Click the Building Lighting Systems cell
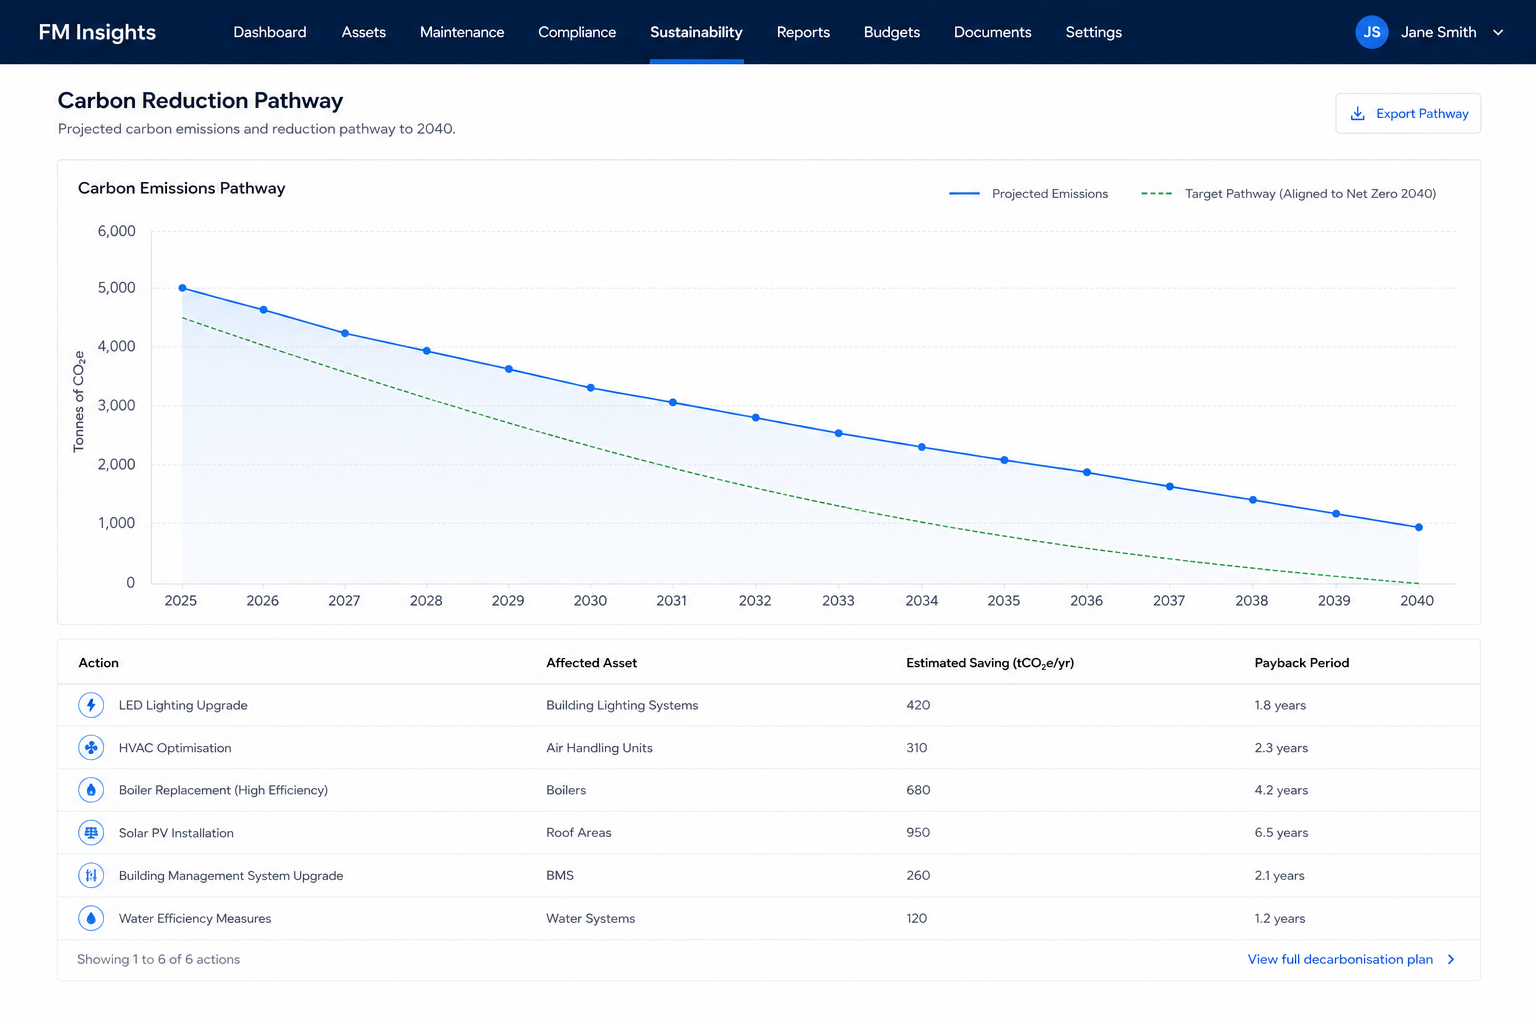This screenshot has width=1536, height=1024. pyautogui.click(x=622, y=705)
